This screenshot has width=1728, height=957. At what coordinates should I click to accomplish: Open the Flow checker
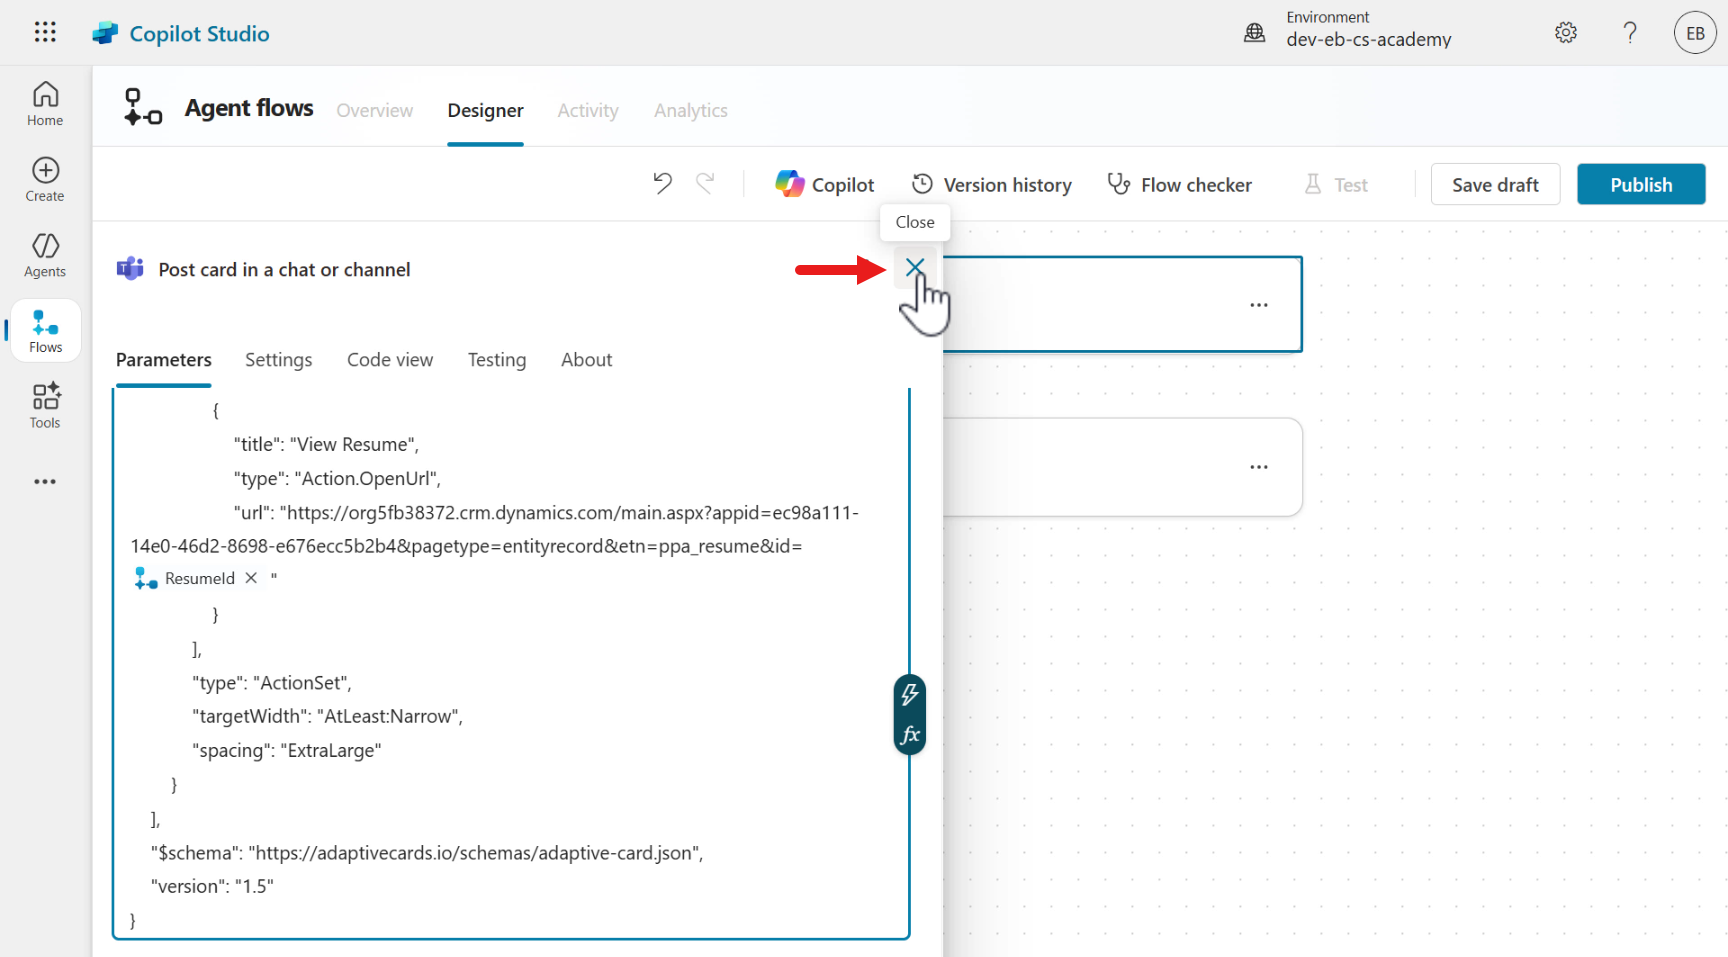coord(1180,185)
